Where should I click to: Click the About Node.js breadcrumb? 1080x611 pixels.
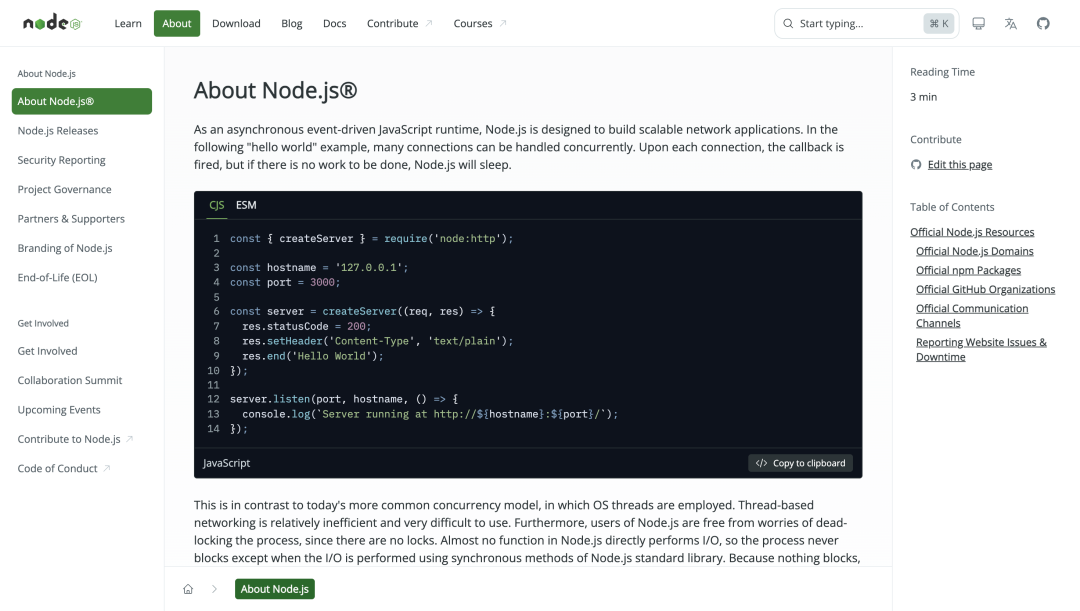click(x=275, y=589)
